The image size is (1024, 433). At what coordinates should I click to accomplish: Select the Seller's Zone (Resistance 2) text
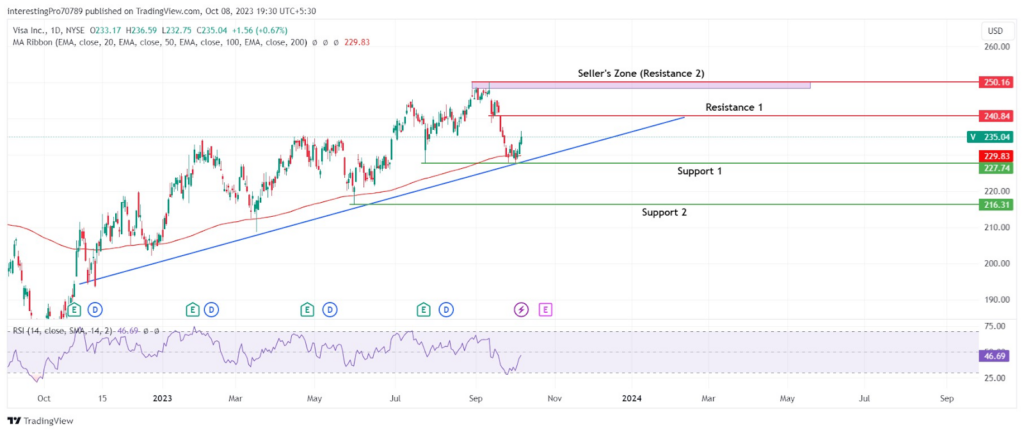coord(641,73)
